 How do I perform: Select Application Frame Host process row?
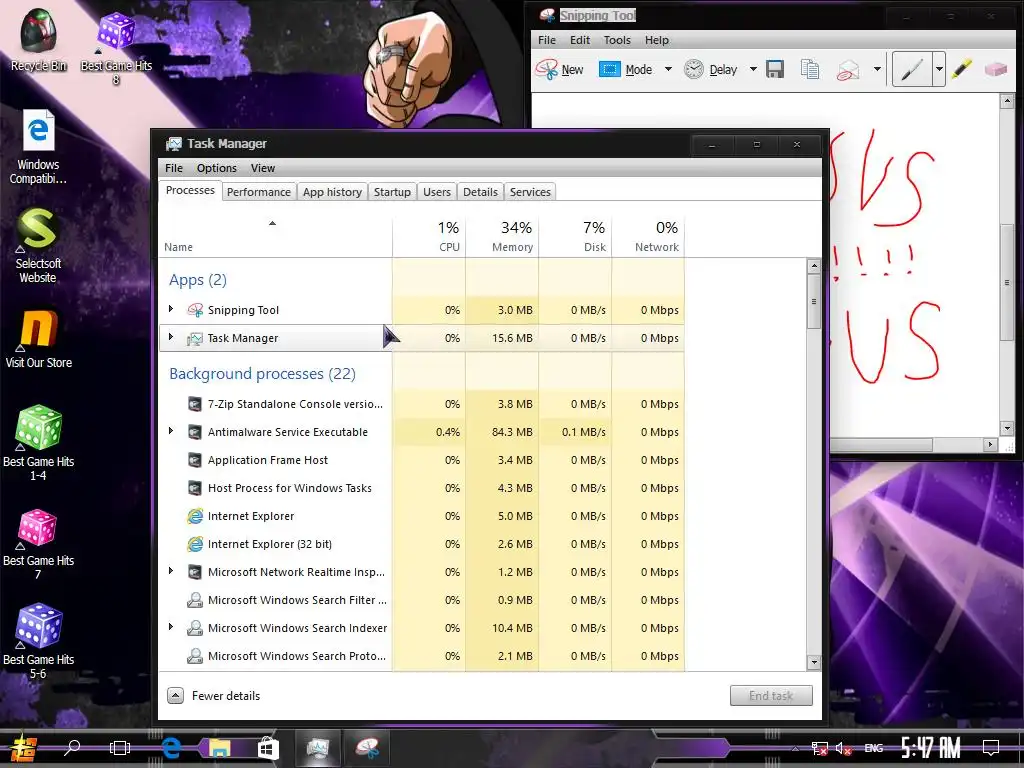click(x=422, y=460)
